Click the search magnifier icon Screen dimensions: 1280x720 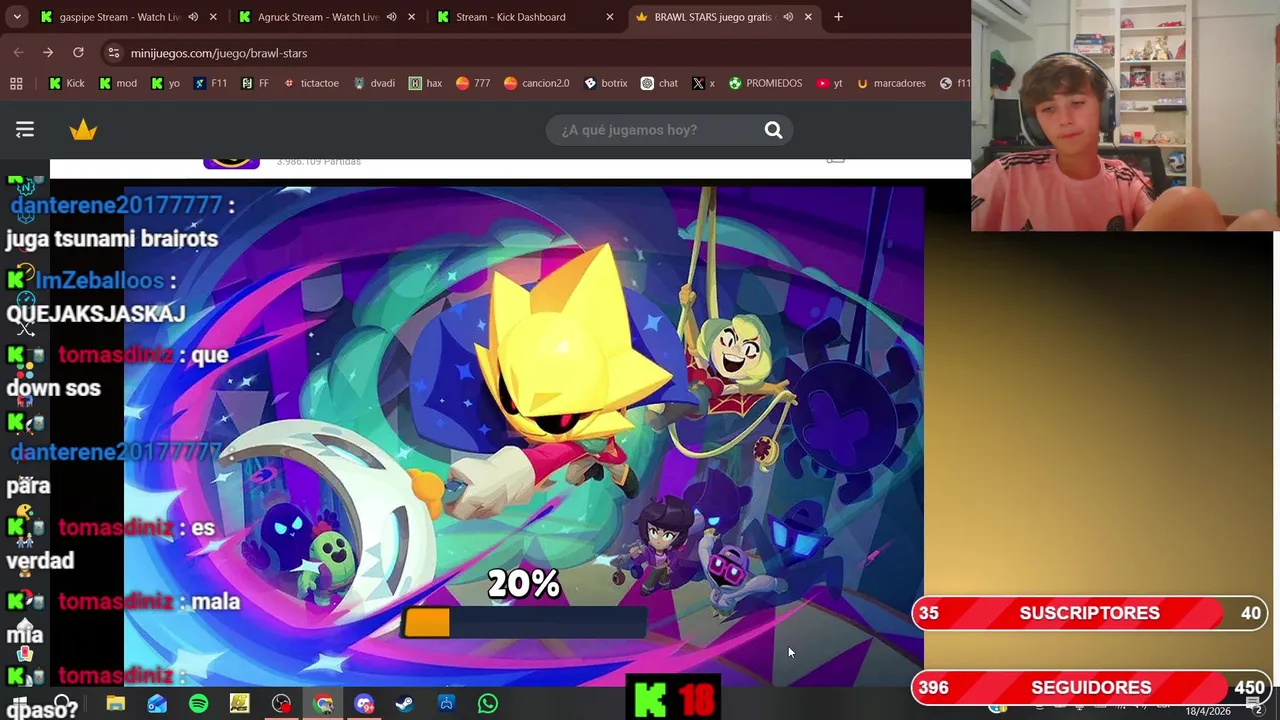773,130
